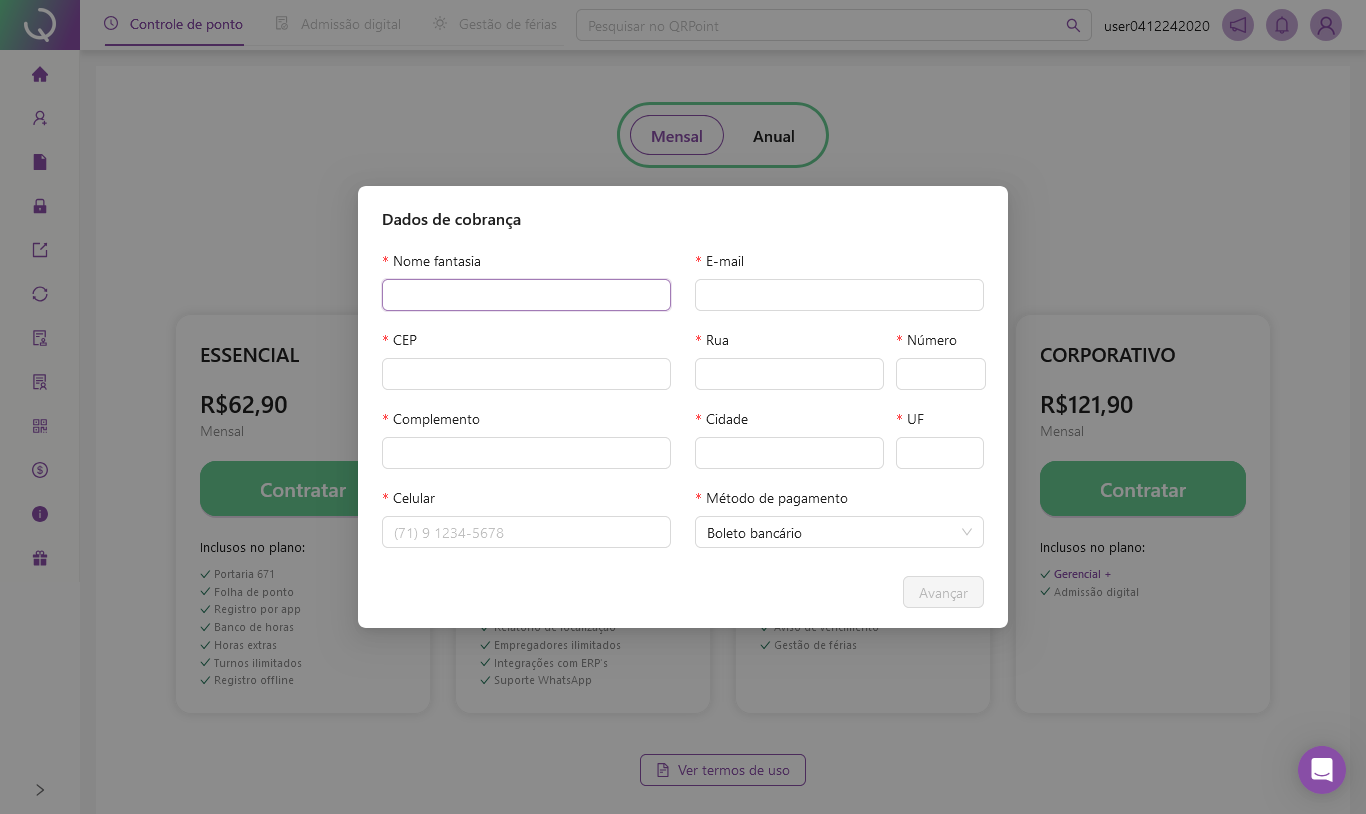Image resolution: width=1366 pixels, height=814 pixels.
Task: Click the QR code sidebar icon
Action: [40, 426]
